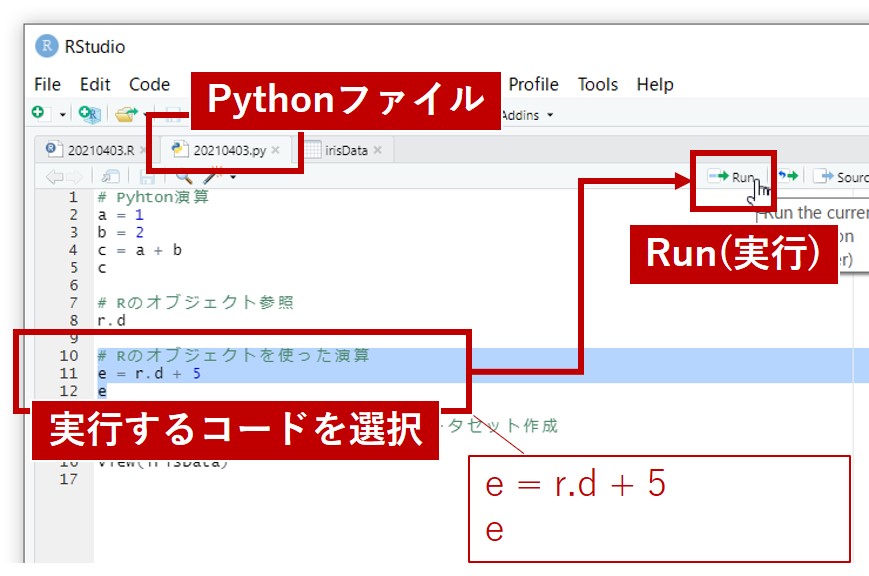Click the Open File folder icon
This screenshot has width=869, height=576.
coord(125,115)
